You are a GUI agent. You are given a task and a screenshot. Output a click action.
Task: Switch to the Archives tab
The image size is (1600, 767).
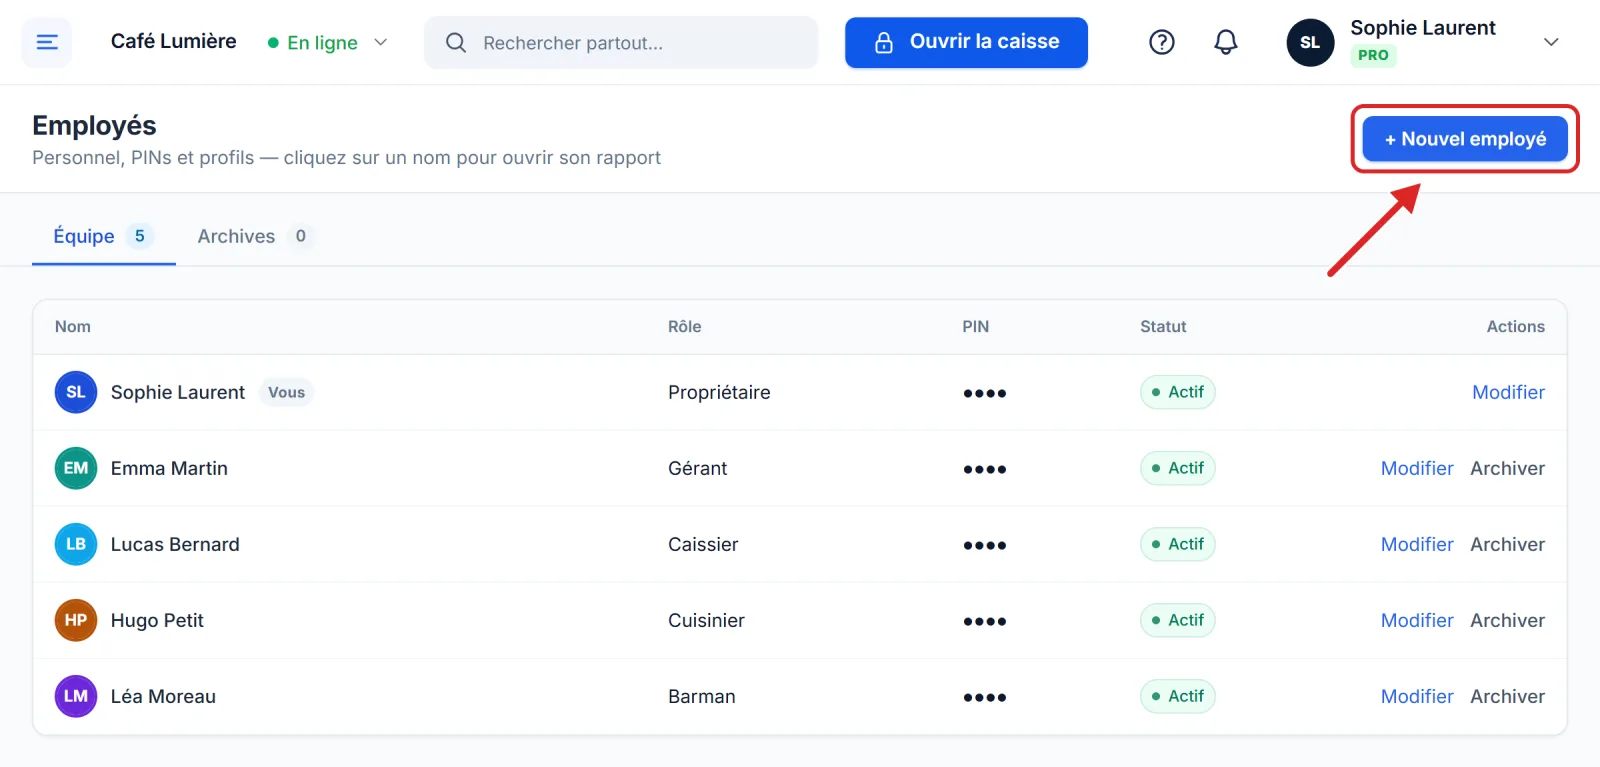point(256,236)
